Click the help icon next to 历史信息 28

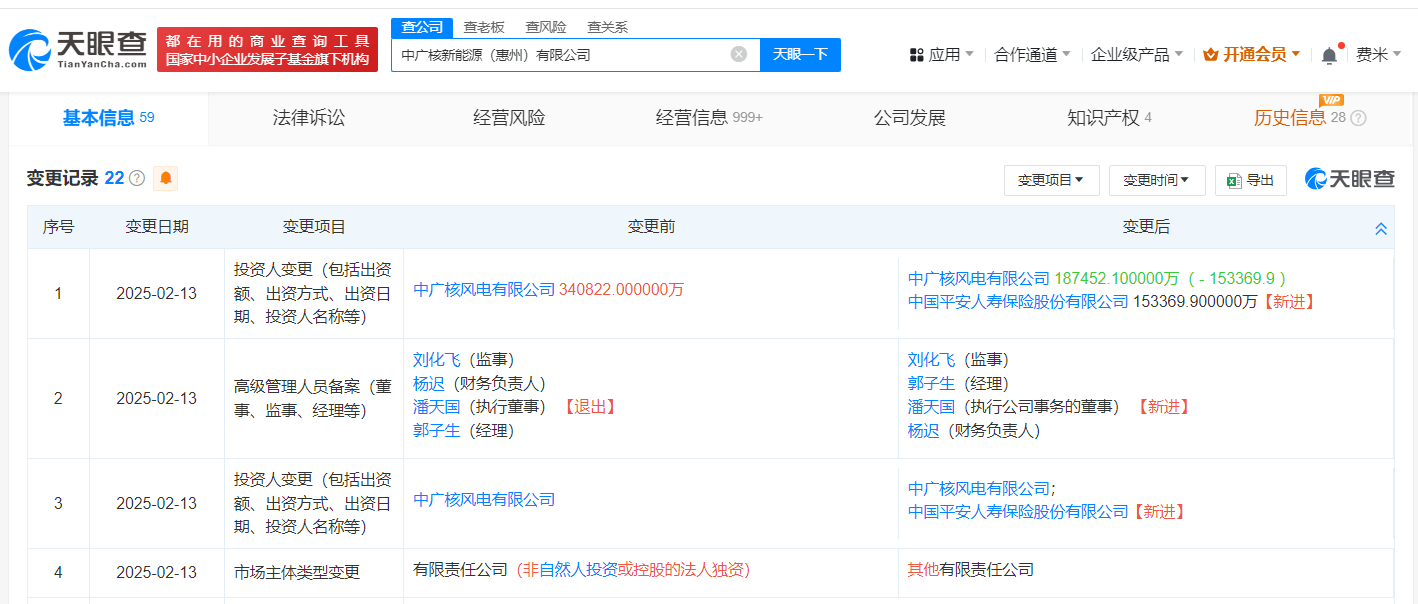click(x=1358, y=118)
